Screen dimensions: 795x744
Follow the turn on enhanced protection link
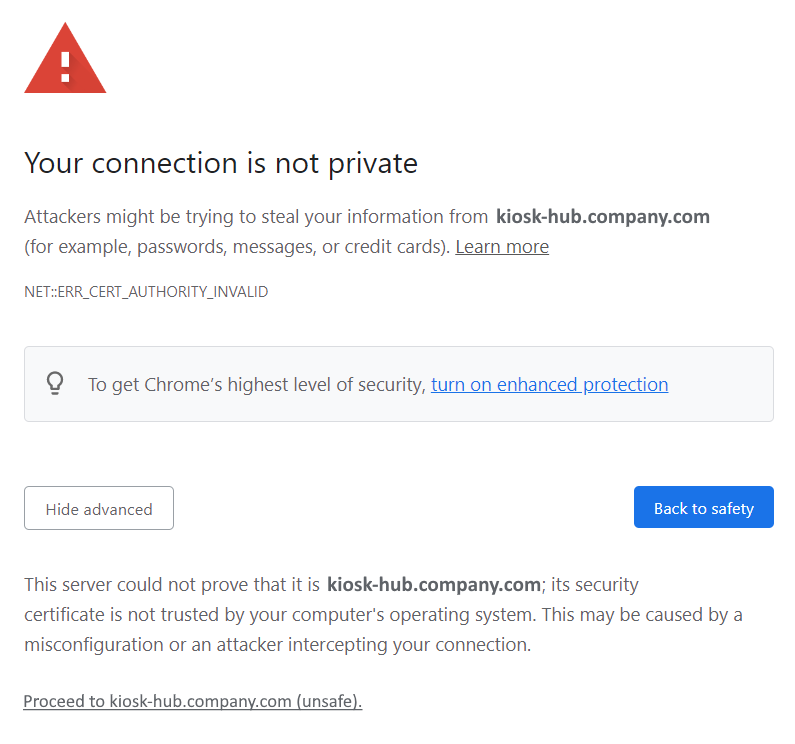click(549, 385)
